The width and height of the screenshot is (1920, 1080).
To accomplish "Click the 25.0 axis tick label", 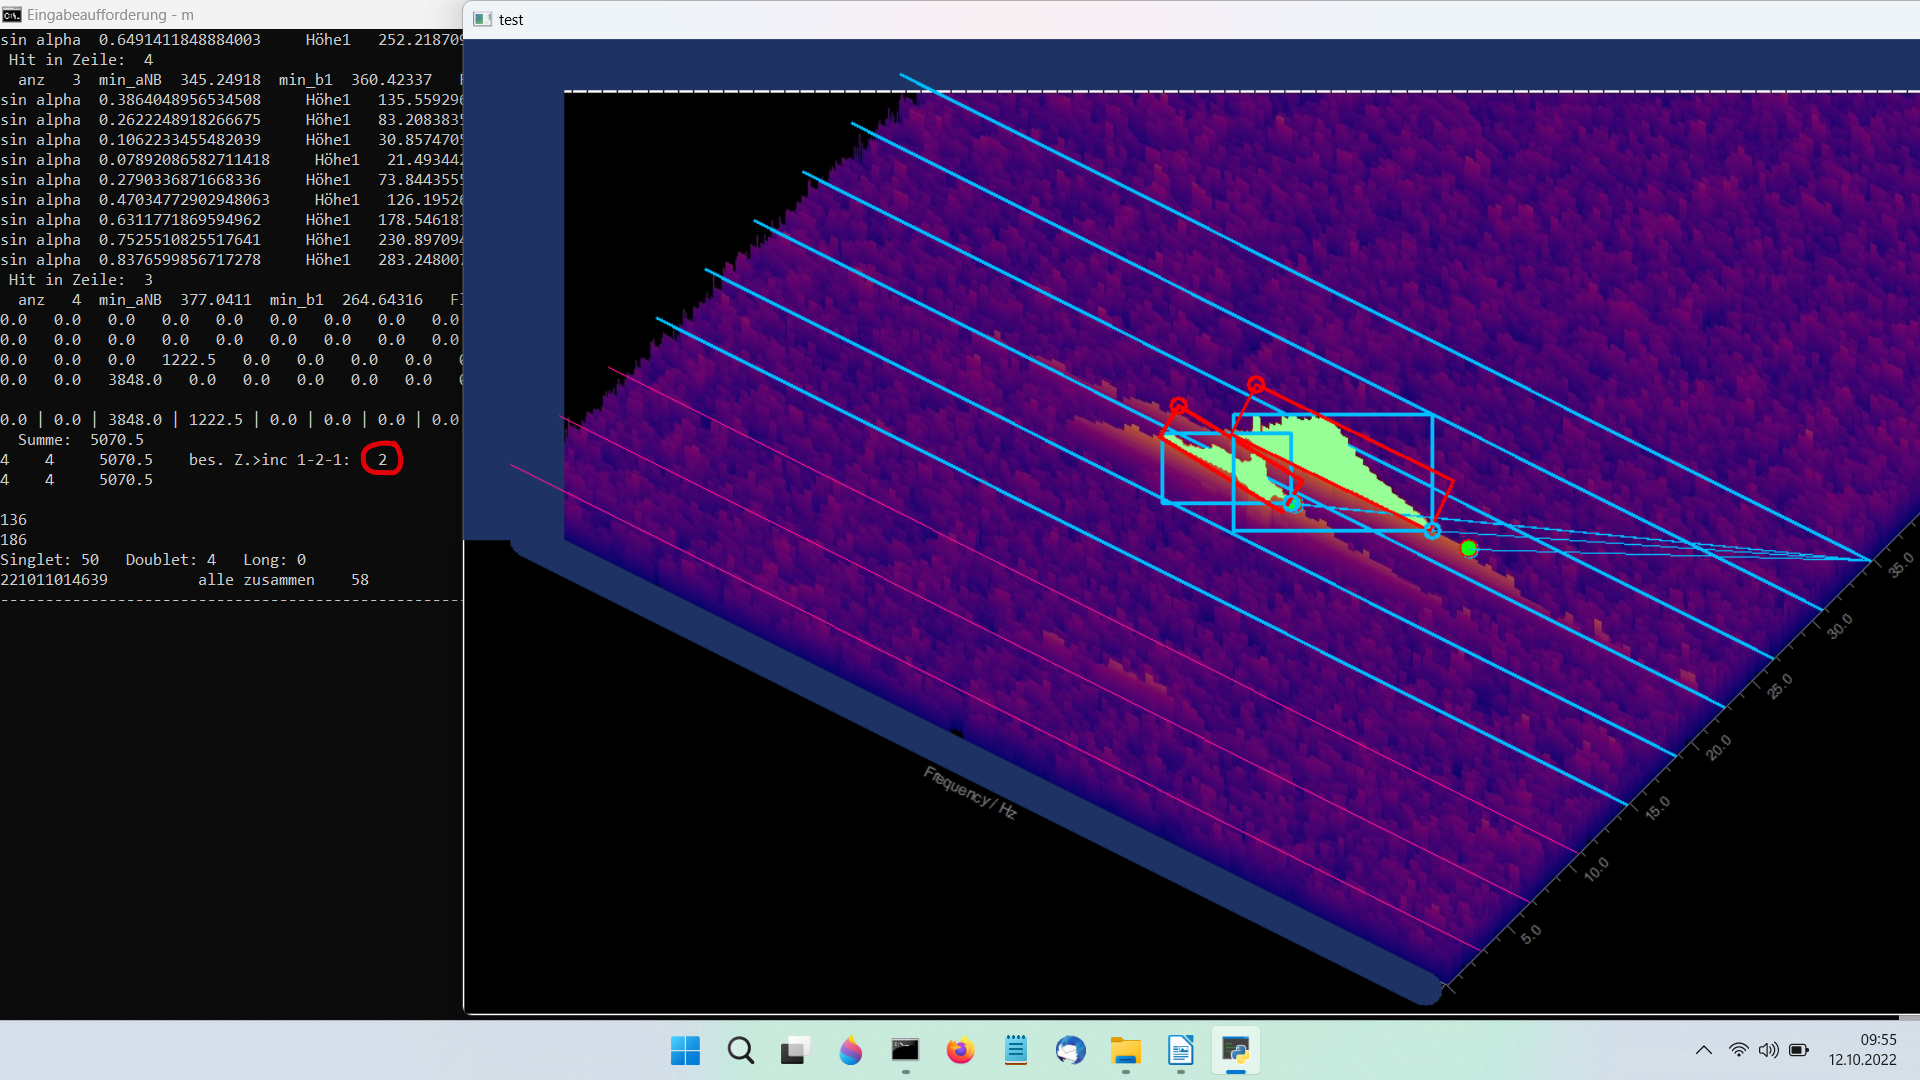I will (1779, 687).
